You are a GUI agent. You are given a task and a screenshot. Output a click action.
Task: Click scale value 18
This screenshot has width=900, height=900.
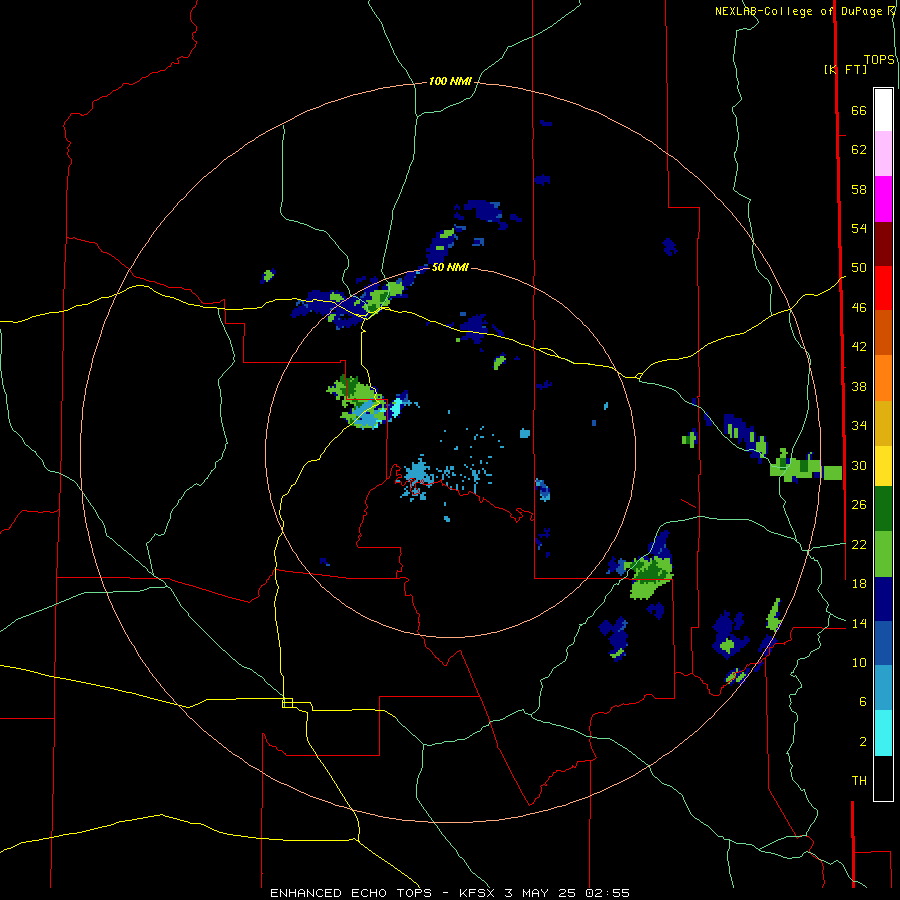(859, 584)
